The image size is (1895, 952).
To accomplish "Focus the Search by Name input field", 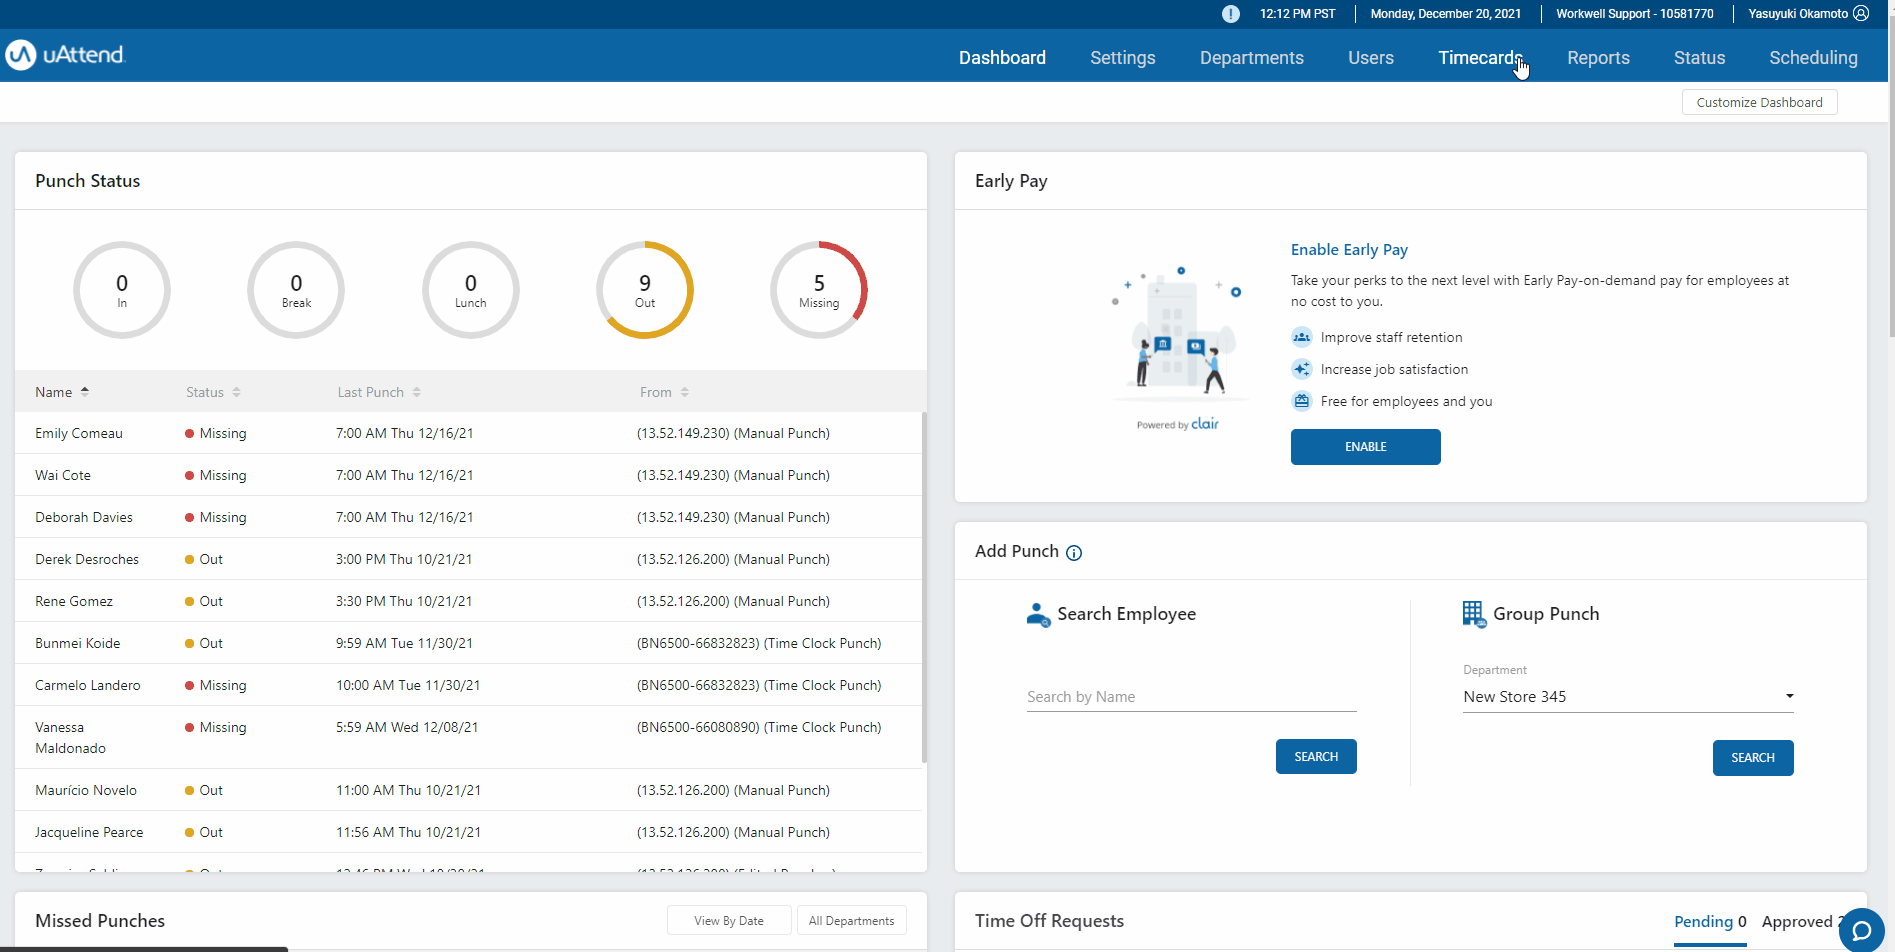I will [1191, 697].
